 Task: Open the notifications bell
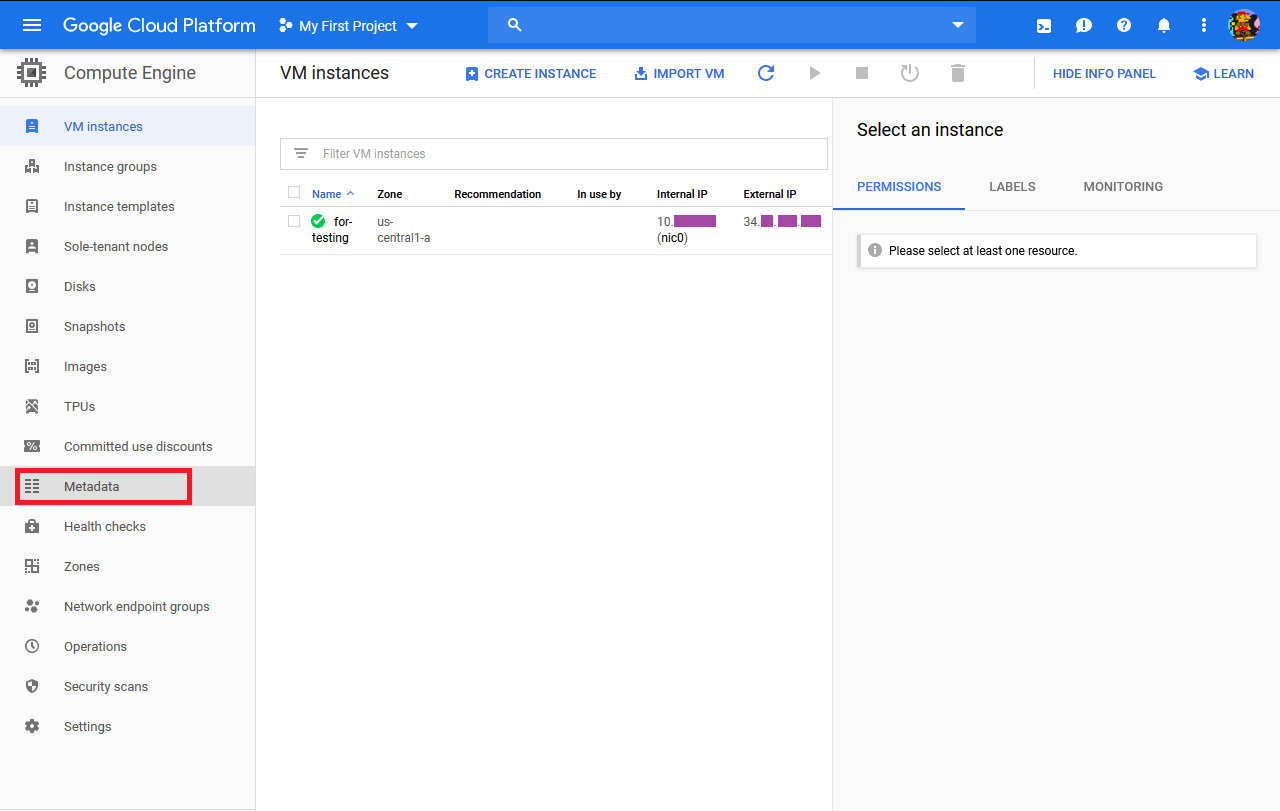click(1164, 26)
